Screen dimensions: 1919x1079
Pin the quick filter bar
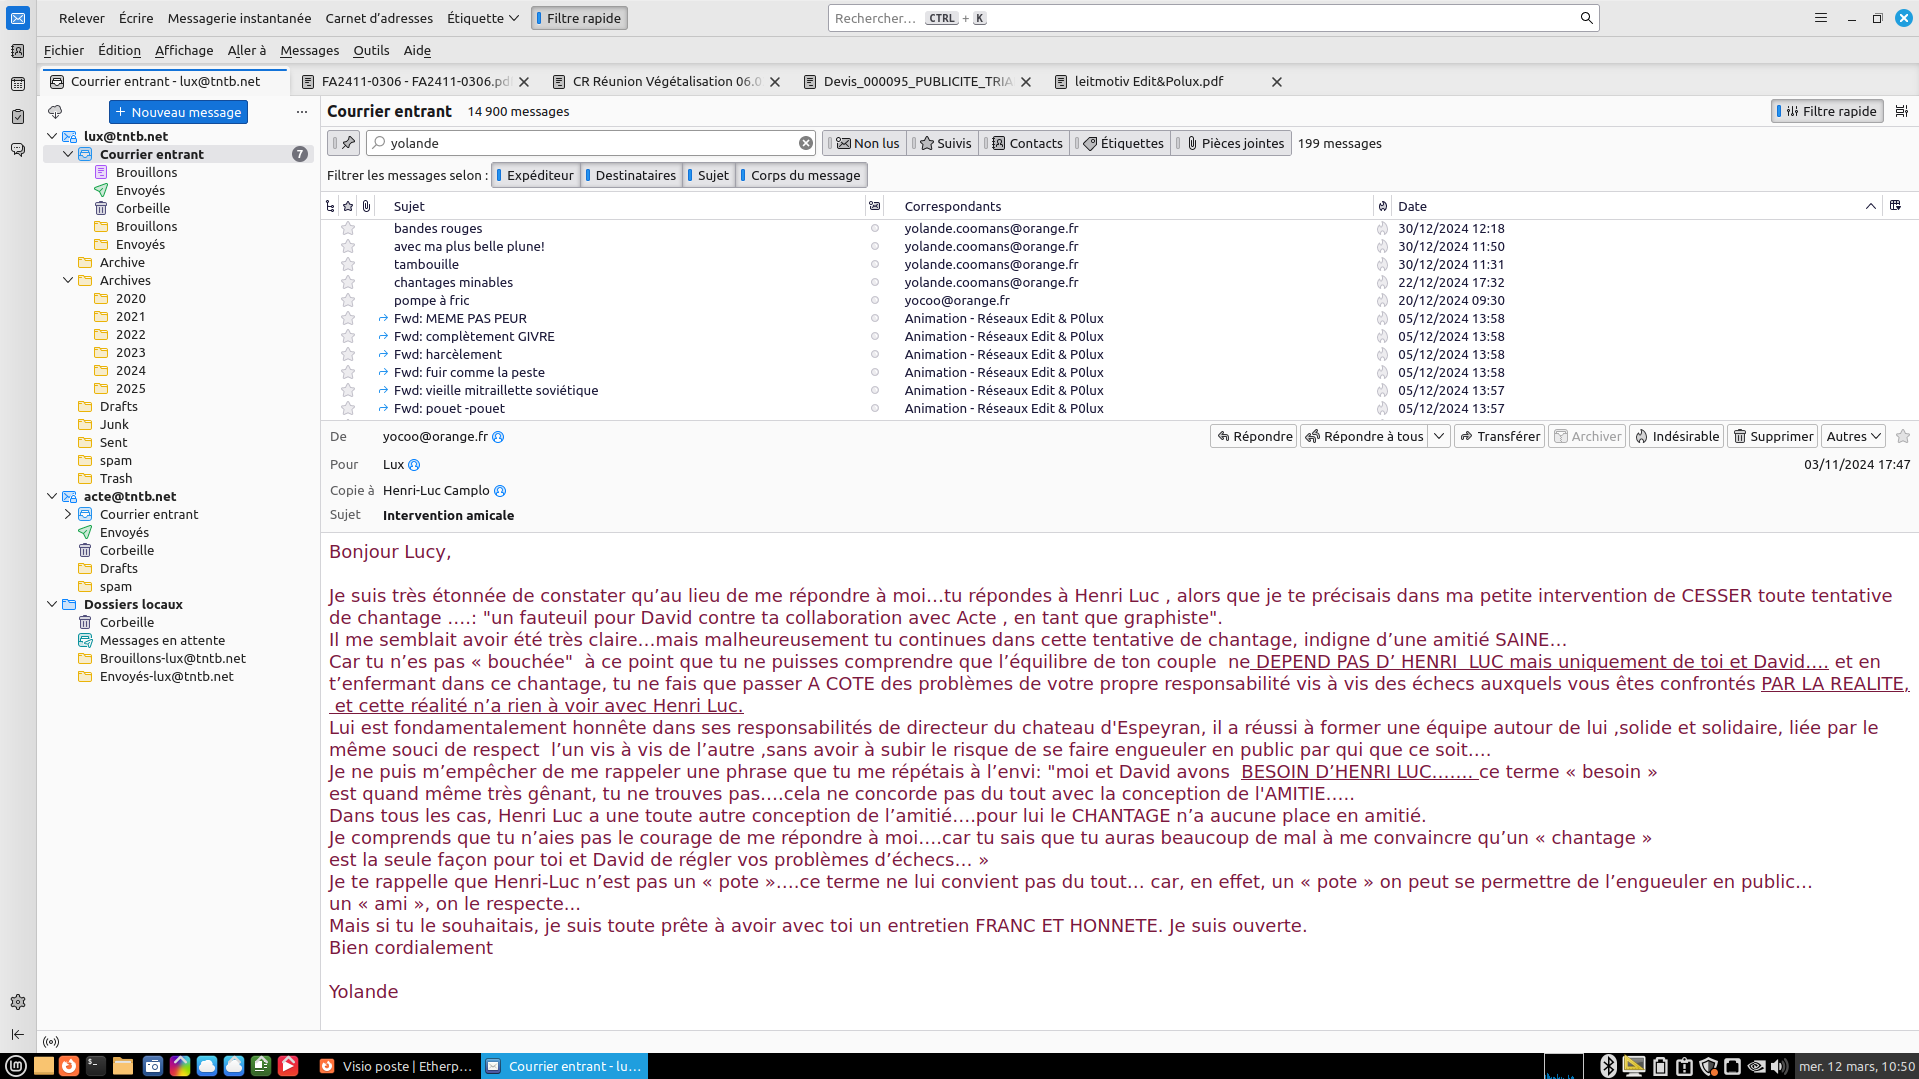pos(344,143)
